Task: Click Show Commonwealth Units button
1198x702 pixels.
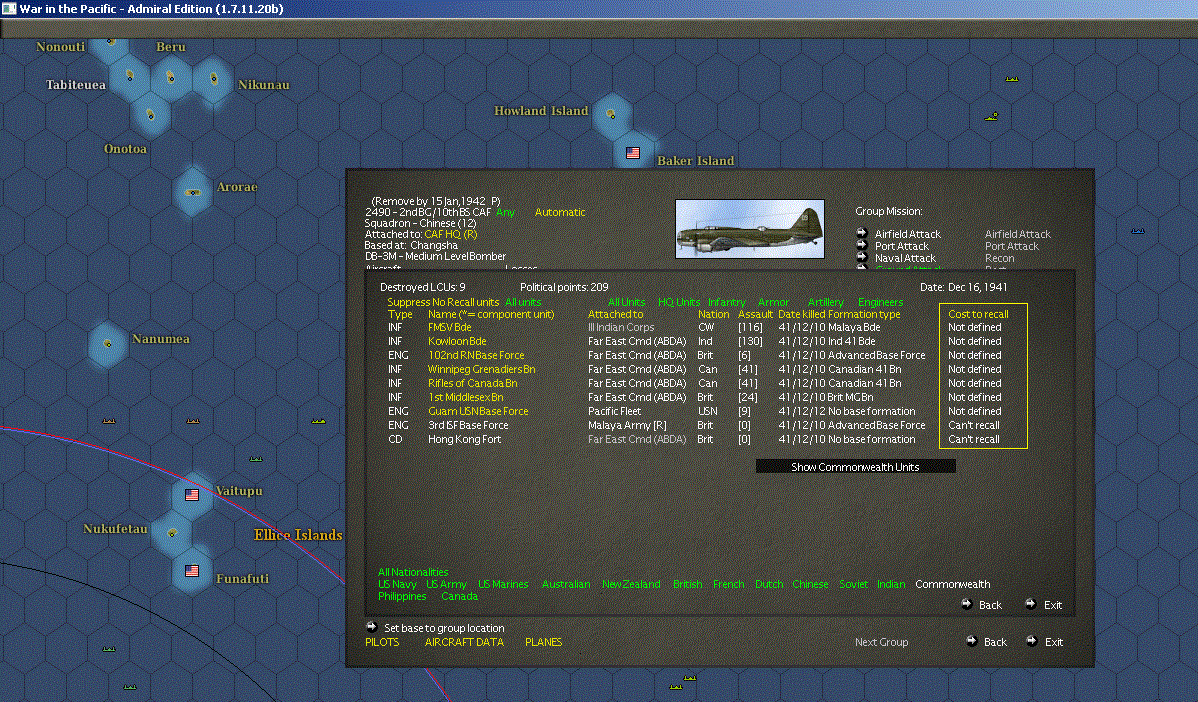Action: (856, 467)
